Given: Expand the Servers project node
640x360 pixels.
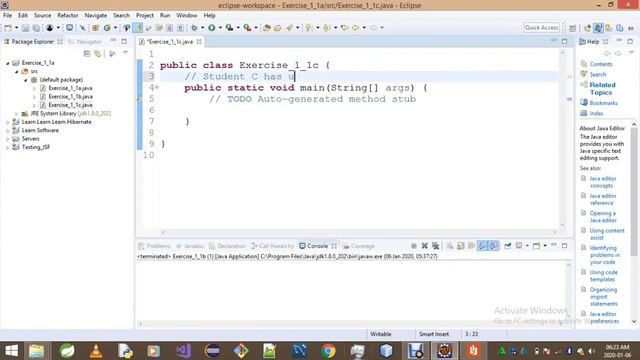Looking at the screenshot, I should point(7,139).
